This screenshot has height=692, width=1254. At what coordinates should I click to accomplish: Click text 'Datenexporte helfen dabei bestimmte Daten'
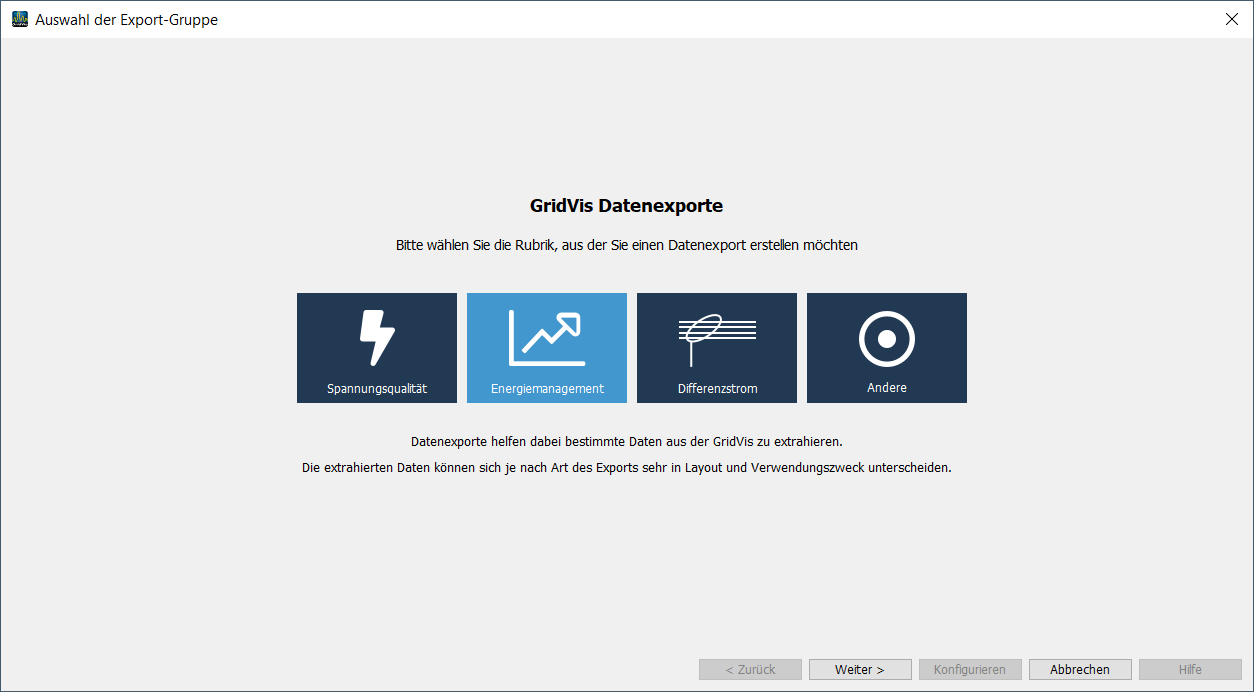point(533,441)
